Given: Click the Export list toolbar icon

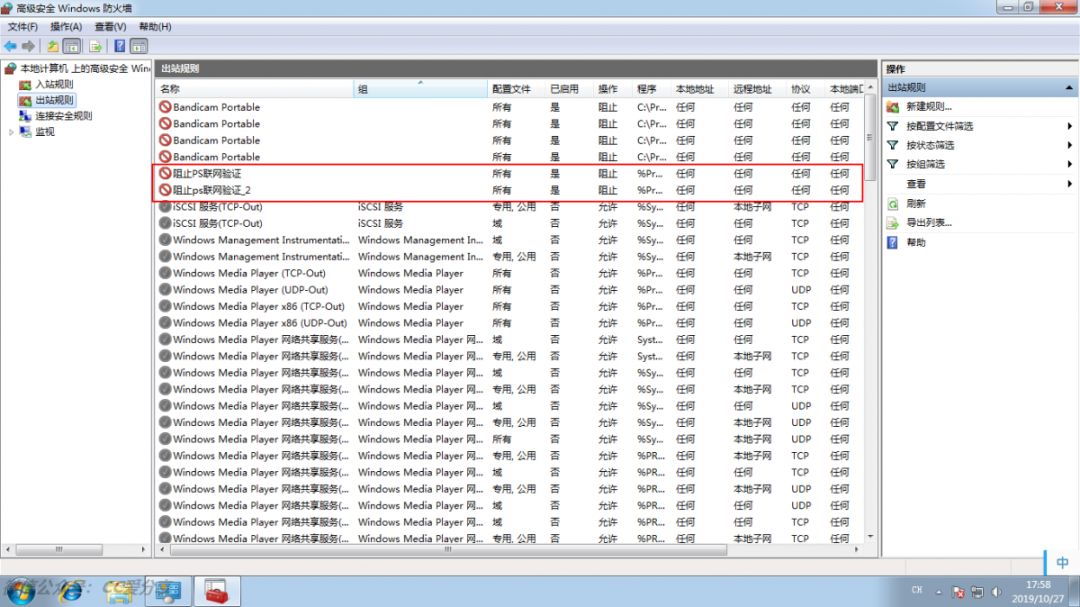Looking at the screenshot, I should click(x=96, y=46).
